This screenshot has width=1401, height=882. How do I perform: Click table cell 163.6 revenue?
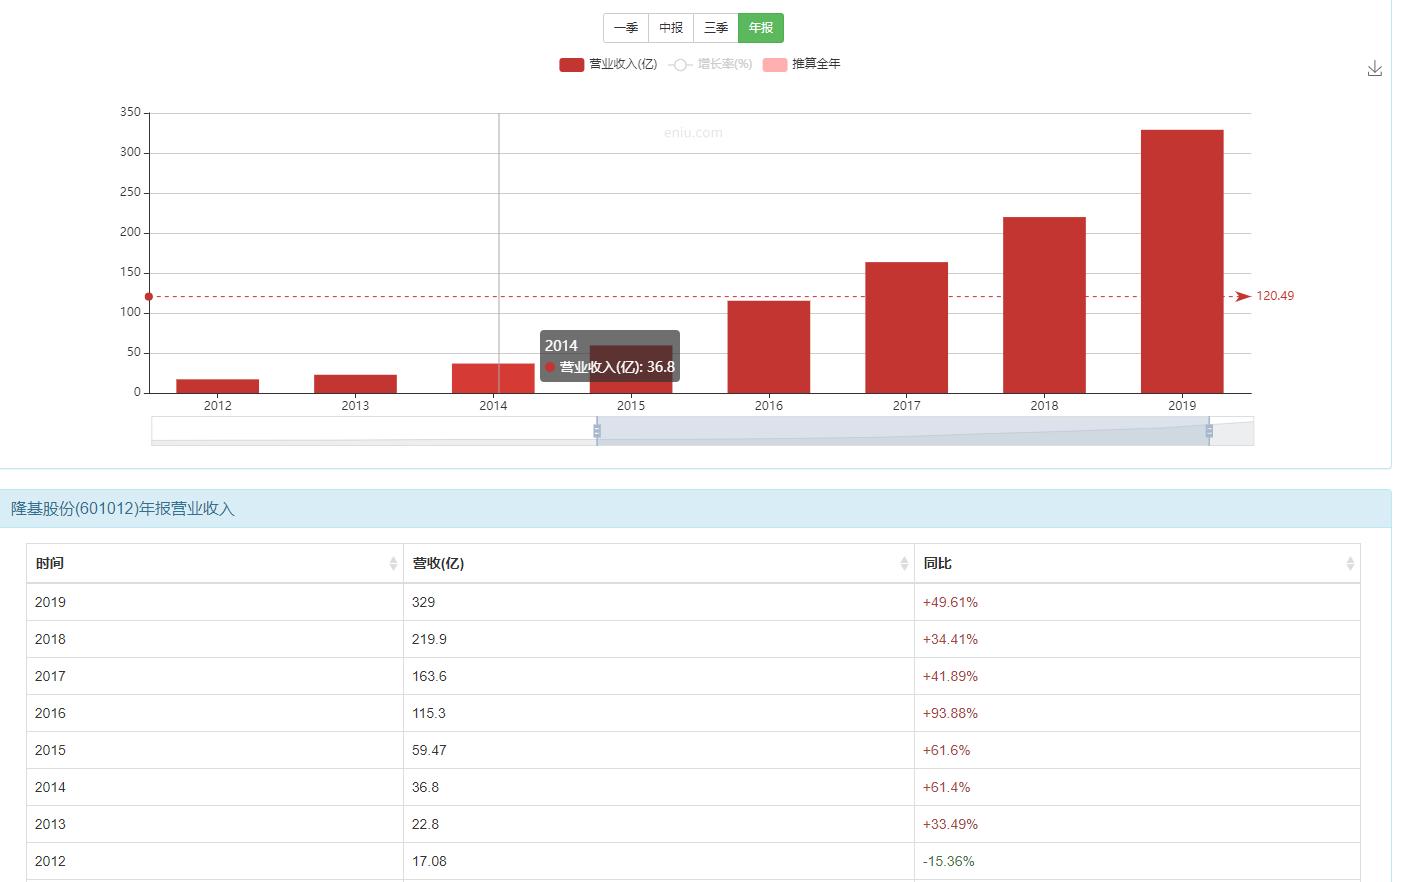tap(659, 676)
